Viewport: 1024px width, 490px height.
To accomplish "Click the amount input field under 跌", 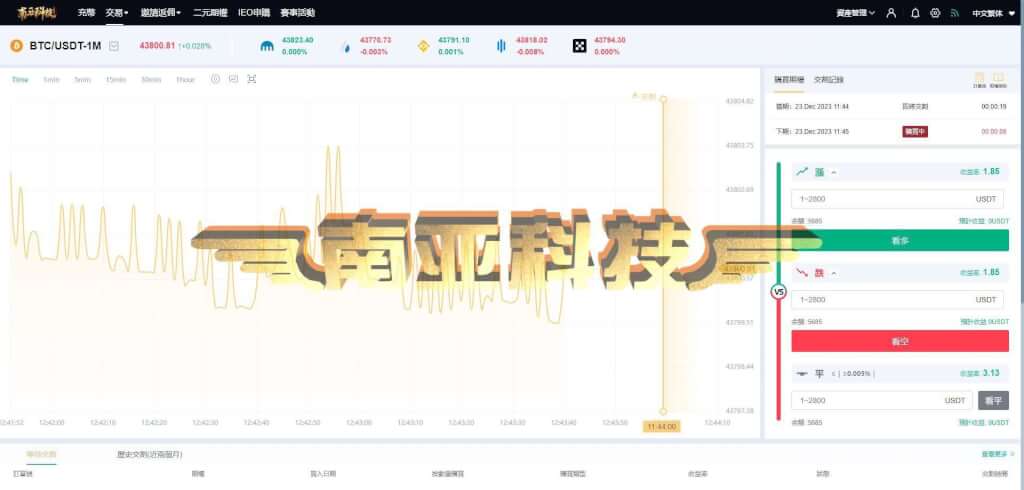I will (897, 299).
